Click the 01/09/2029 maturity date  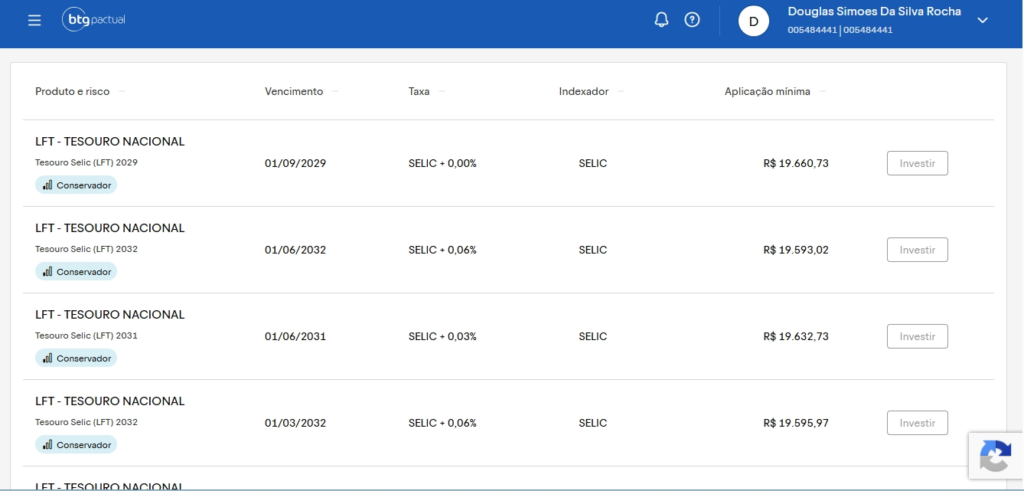pyautogui.click(x=295, y=163)
